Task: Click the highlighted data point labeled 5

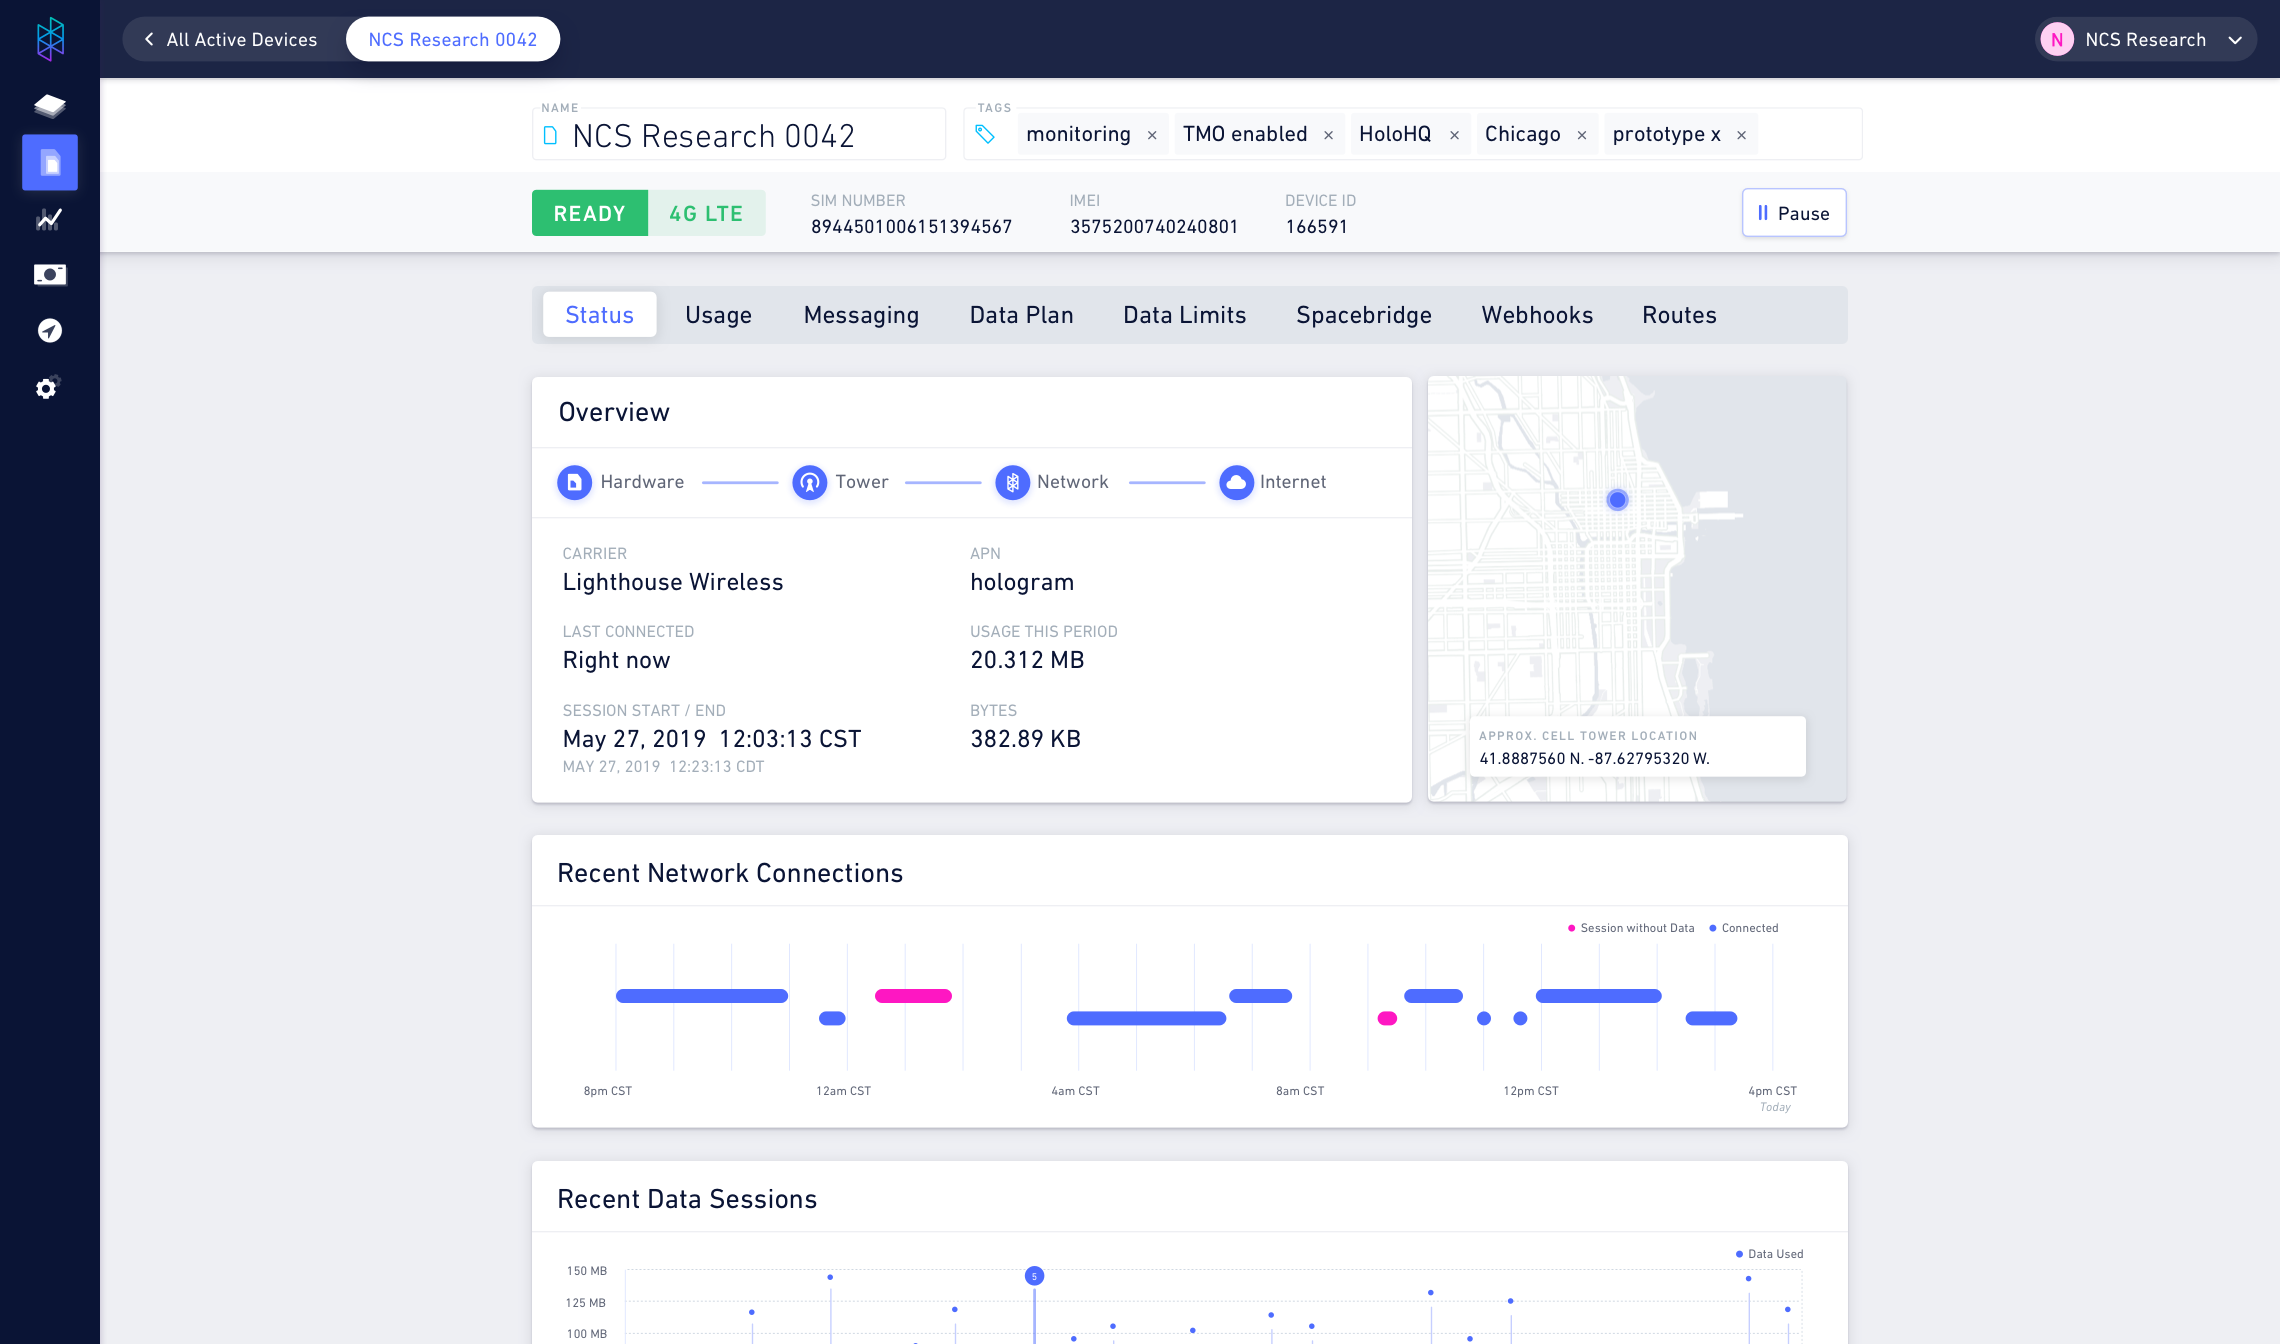Action: (x=1034, y=1276)
